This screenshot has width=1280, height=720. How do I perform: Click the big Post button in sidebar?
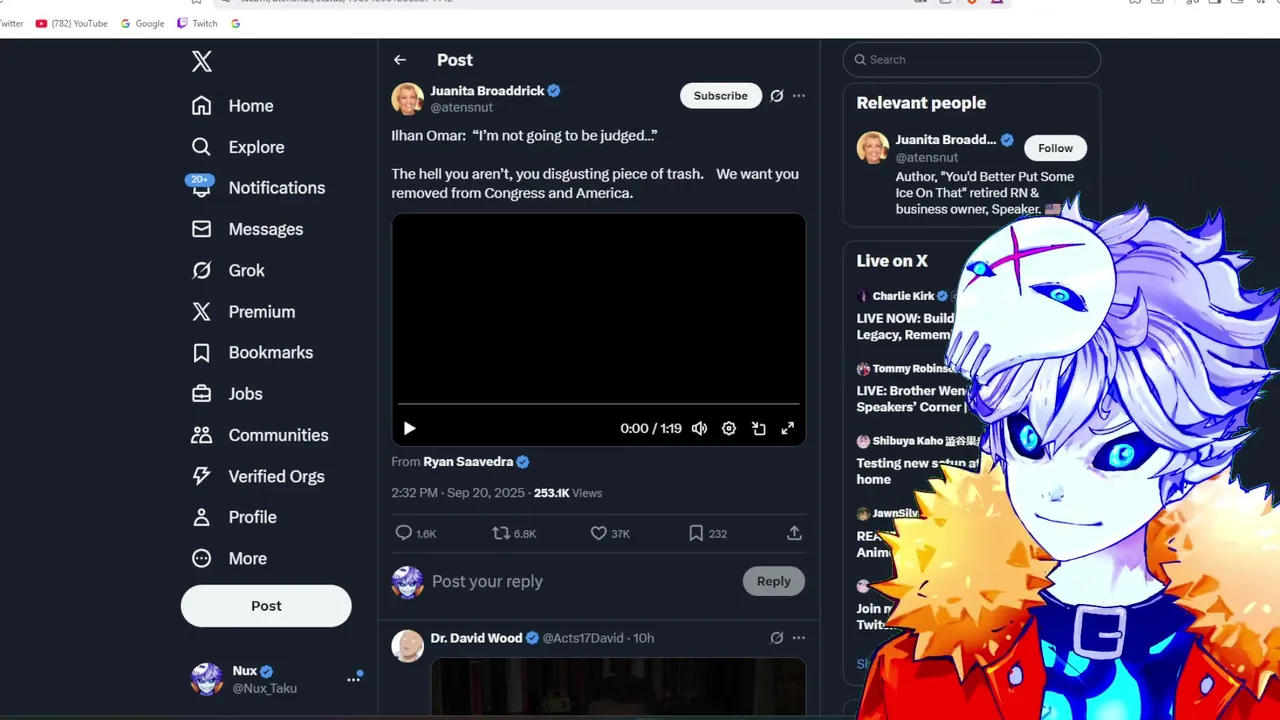click(x=266, y=606)
